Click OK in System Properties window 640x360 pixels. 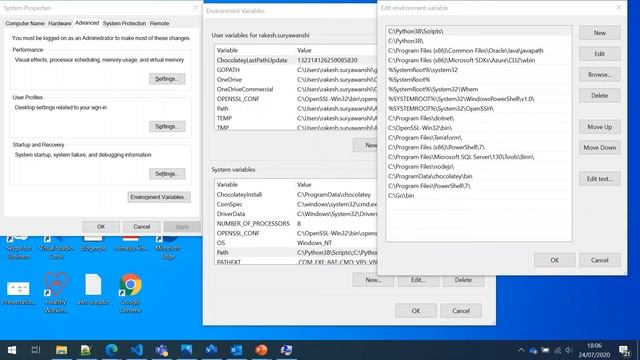(101, 227)
